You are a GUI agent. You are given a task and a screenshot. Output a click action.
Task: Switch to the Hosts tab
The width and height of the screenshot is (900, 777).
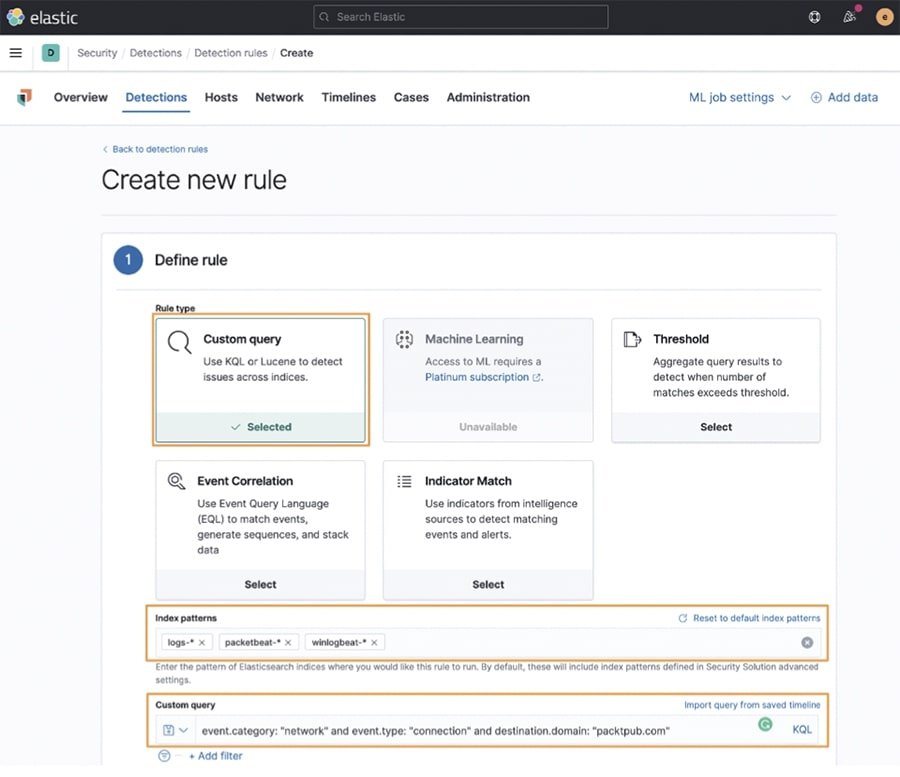tap(221, 97)
